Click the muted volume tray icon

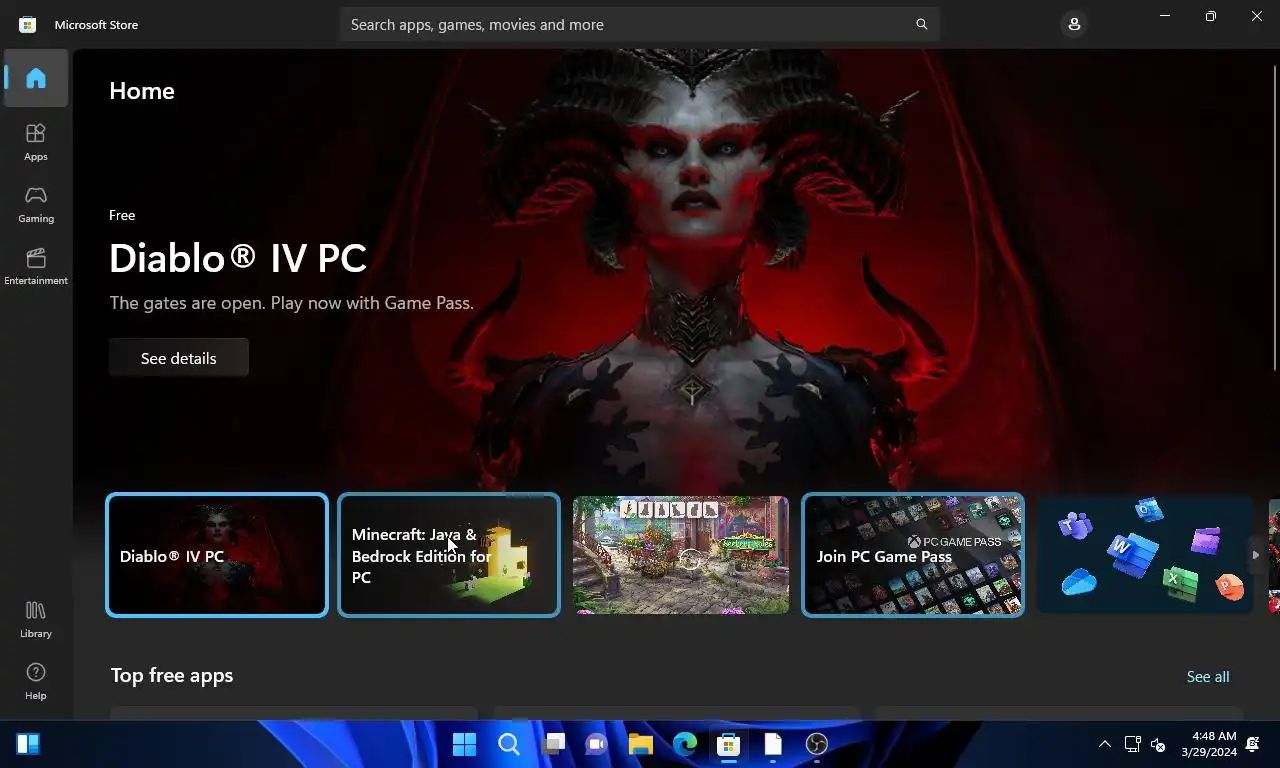[1158, 744]
